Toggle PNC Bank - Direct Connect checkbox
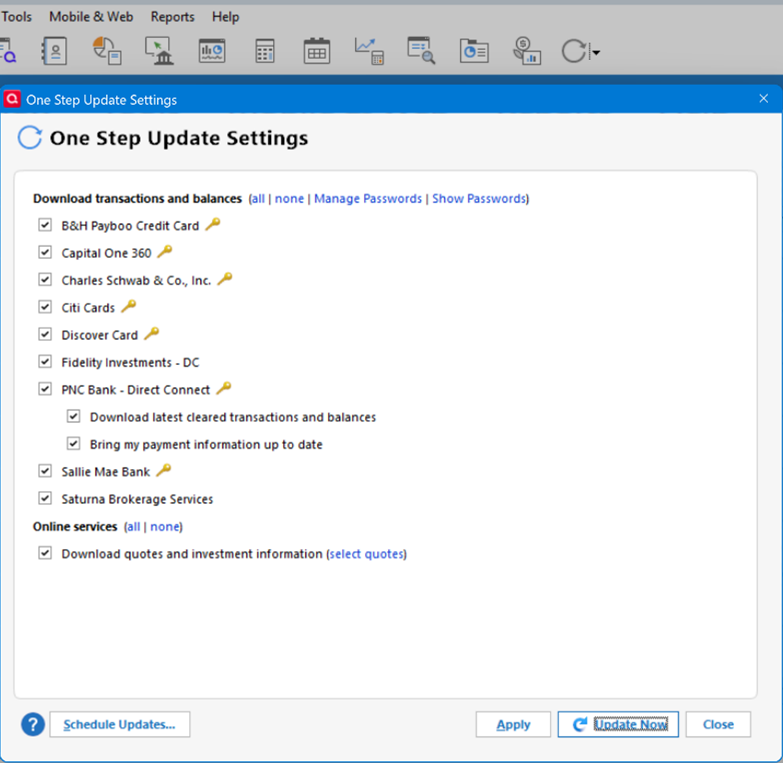The width and height of the screenshot is (783, 763). pyautogui.click(x=45, y=389)
